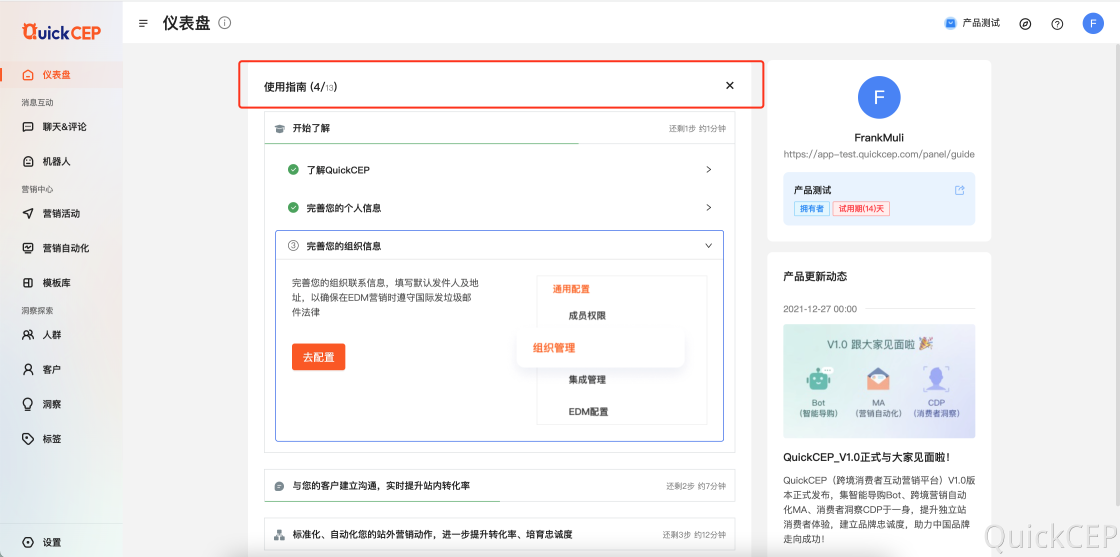Viewport: 1120px width, 557px height.
Task: Go to 机器人 in the sidebar
Action: pos(61,162)
